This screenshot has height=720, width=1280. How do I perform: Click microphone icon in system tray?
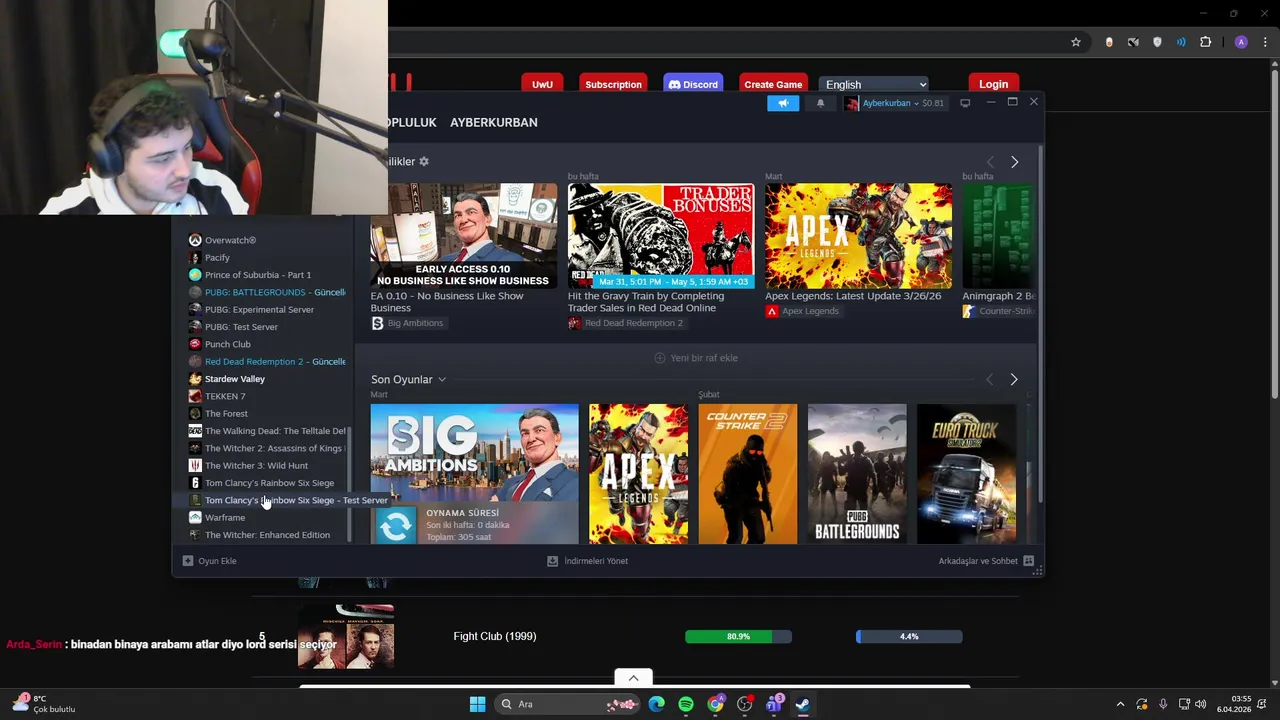point(1162,704)
